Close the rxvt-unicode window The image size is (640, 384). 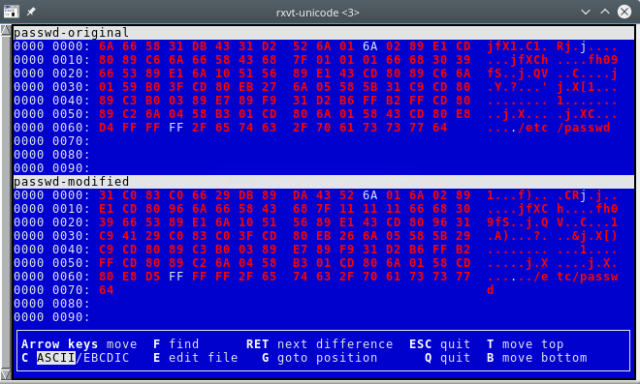[x=624, y=12]
